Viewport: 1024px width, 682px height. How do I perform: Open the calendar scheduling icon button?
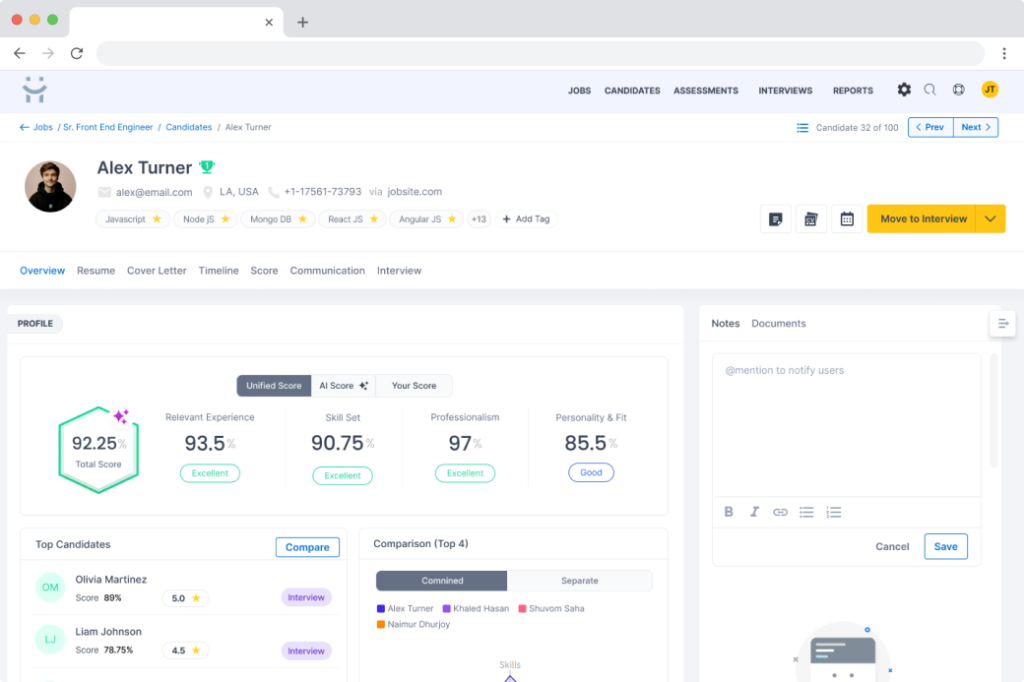[847, 219]
